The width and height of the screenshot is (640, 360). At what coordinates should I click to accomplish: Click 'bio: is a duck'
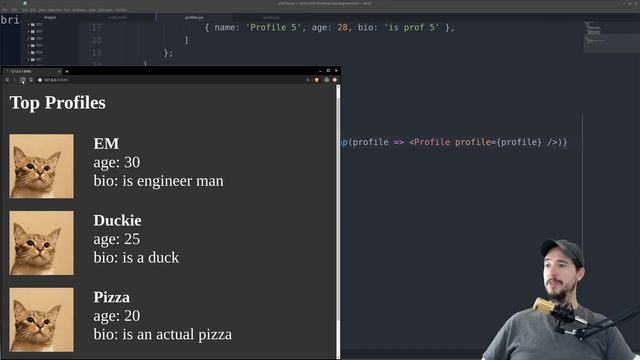pos(136,258)
